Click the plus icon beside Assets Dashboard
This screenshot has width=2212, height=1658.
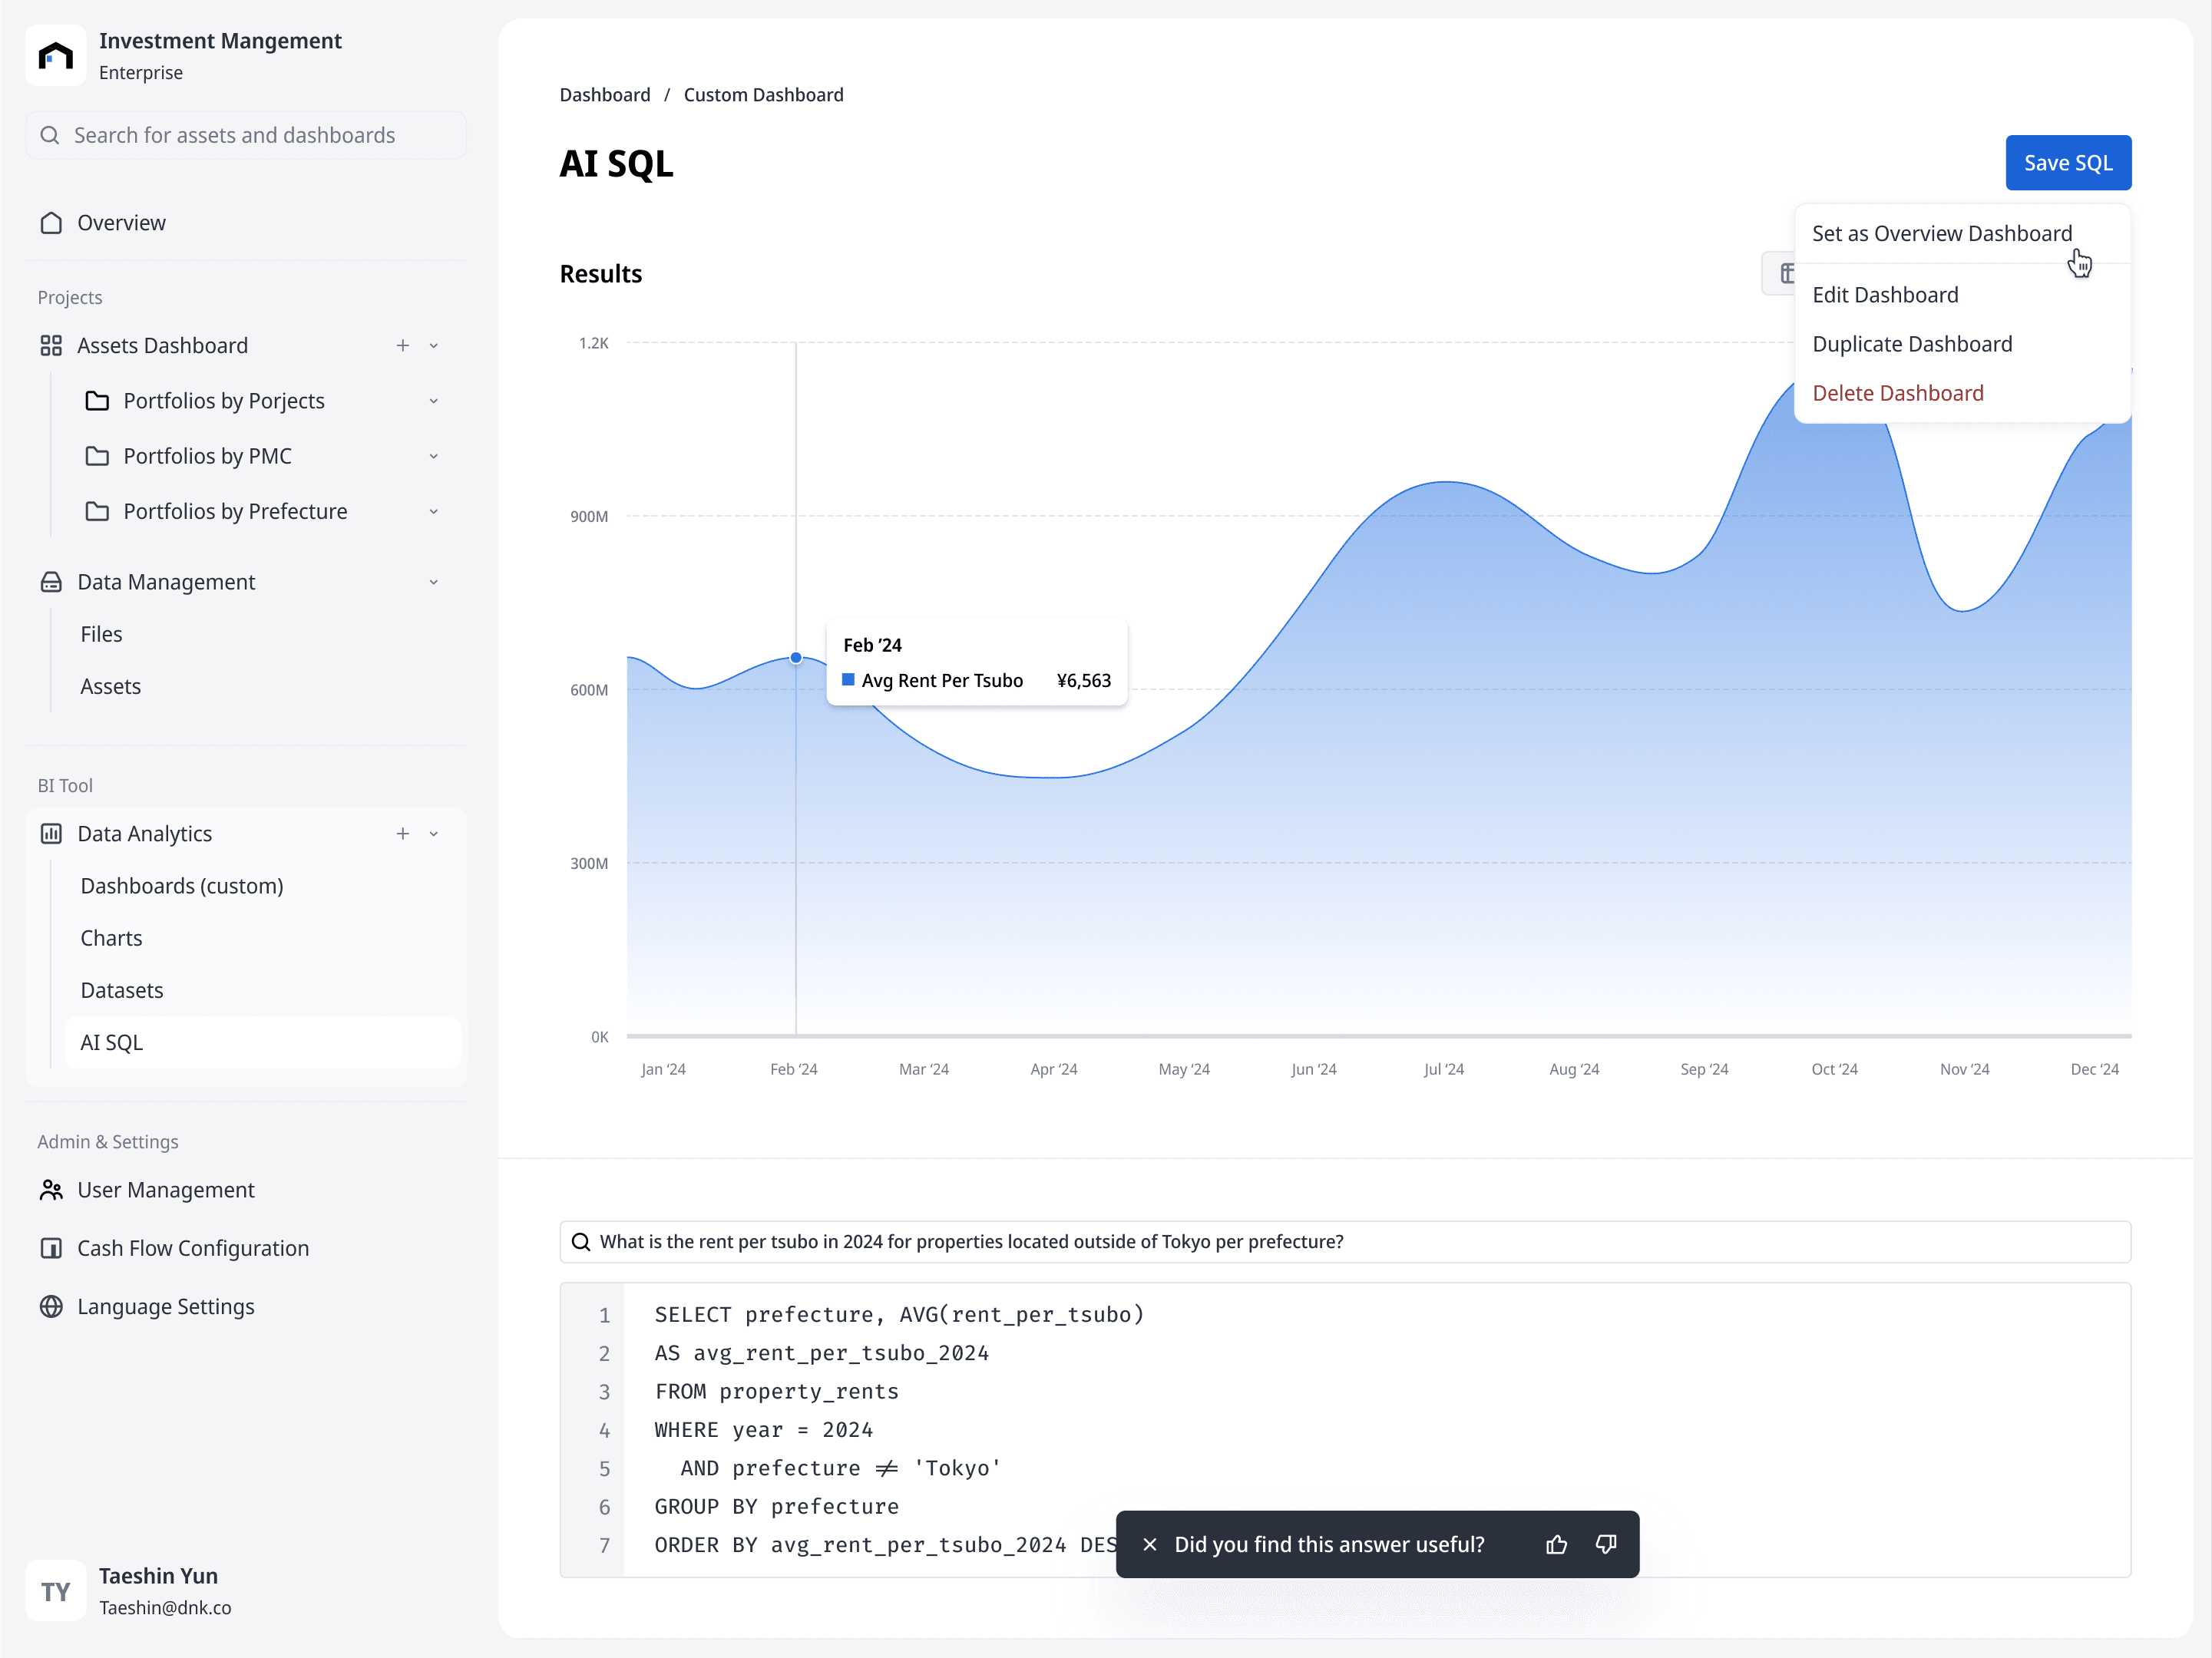(403, 345)
